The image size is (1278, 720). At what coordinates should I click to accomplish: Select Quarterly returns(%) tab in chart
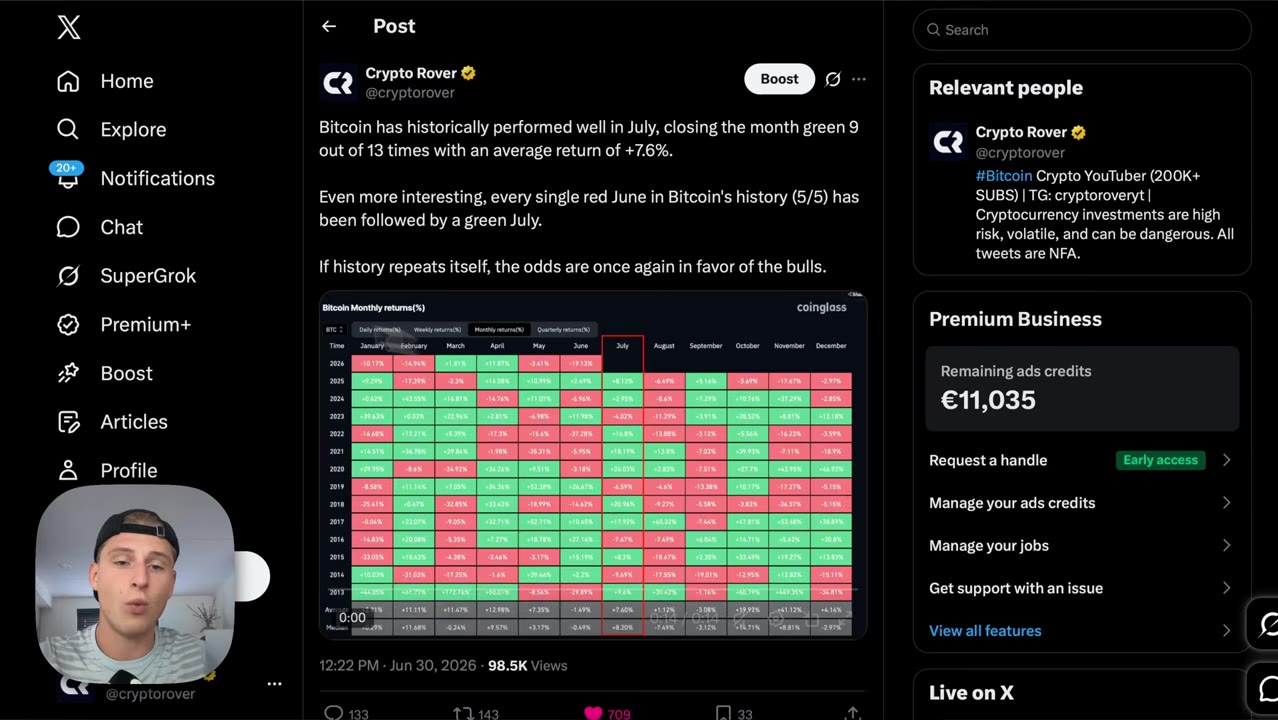[563, 329]
